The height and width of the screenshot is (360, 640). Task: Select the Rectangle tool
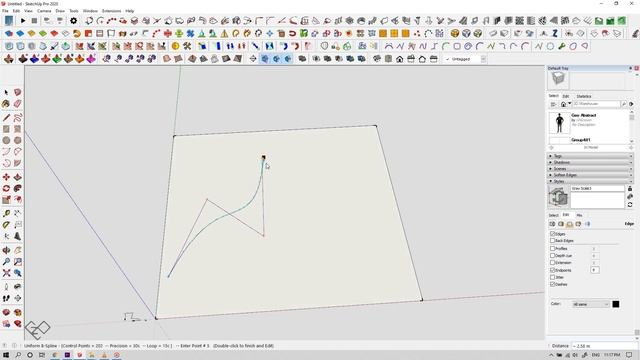(6, 129)
